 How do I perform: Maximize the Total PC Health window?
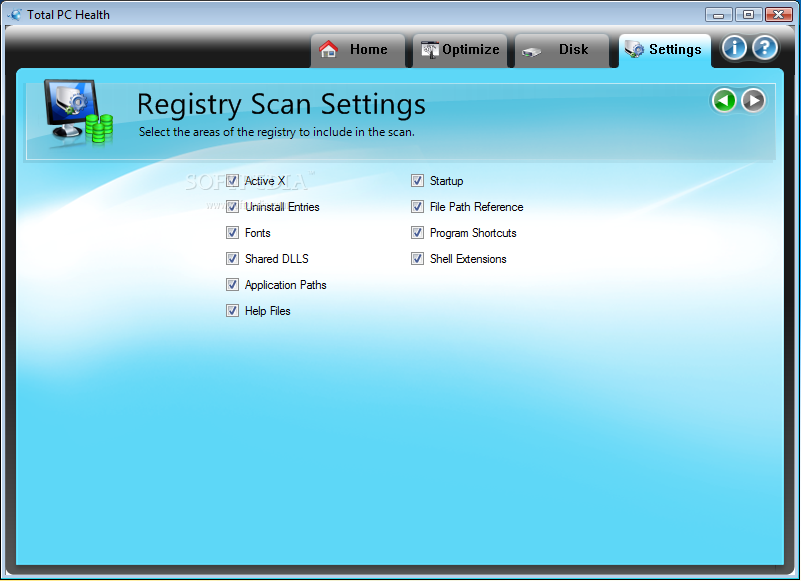pyautogui.click(x=748, y=14)
